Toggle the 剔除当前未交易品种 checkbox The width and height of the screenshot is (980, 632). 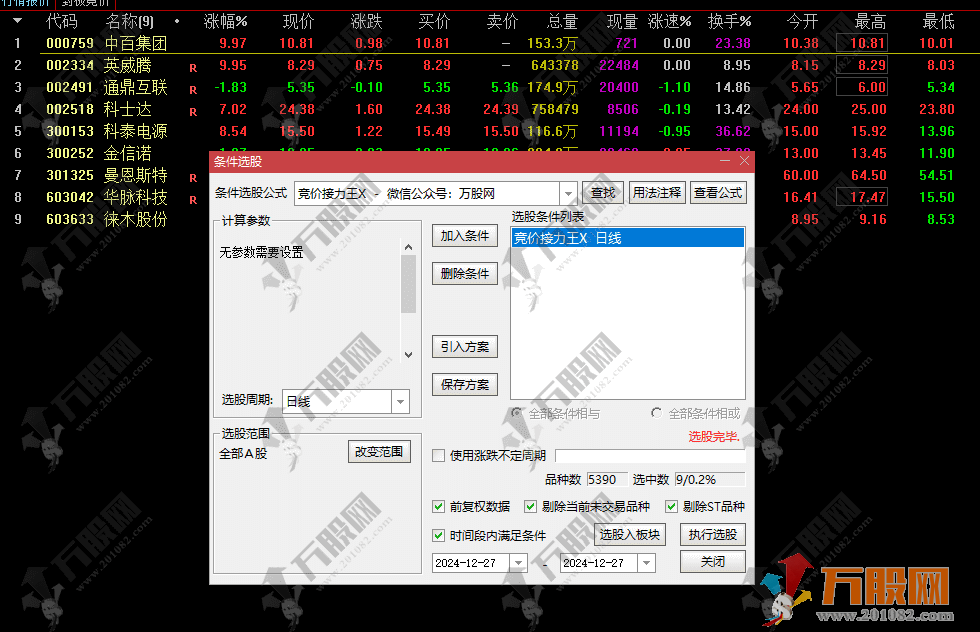(531, 506)
